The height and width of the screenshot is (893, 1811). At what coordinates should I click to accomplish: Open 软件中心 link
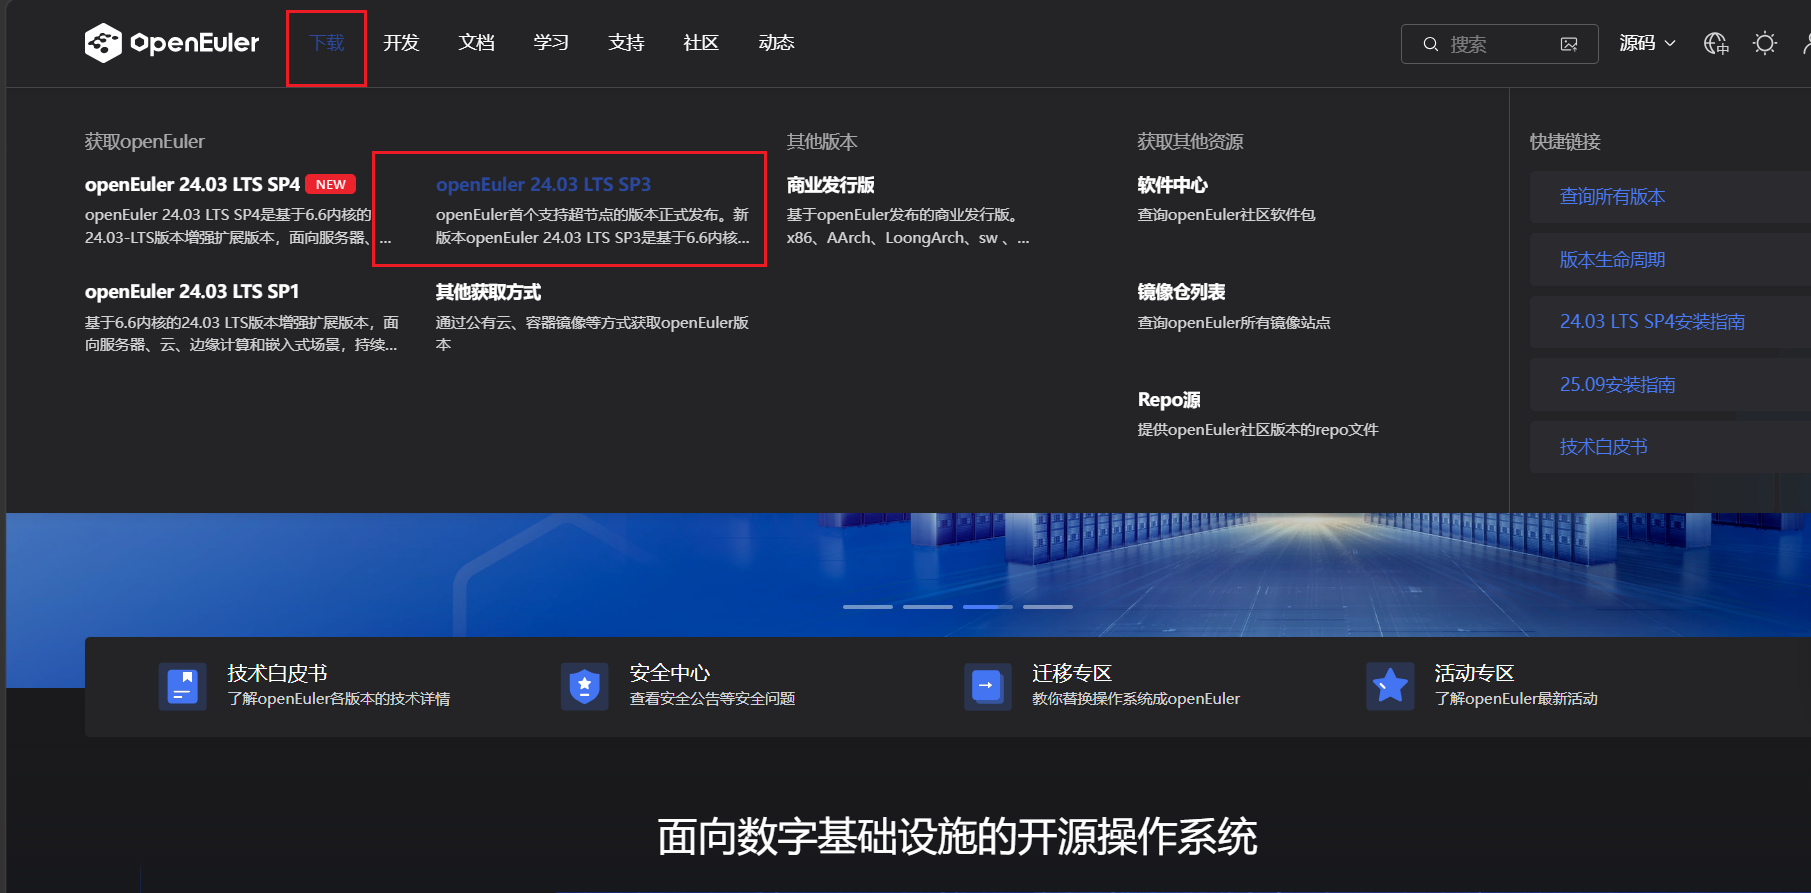pyautogui.click(x=1172, y=185)
